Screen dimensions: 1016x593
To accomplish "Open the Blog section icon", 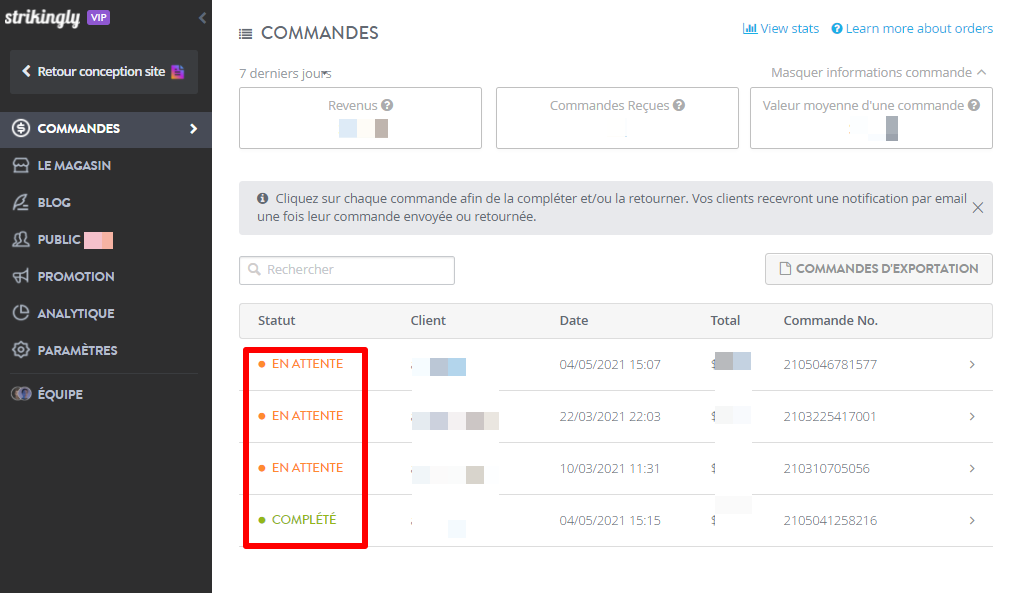I will click(x=22, y=202).
